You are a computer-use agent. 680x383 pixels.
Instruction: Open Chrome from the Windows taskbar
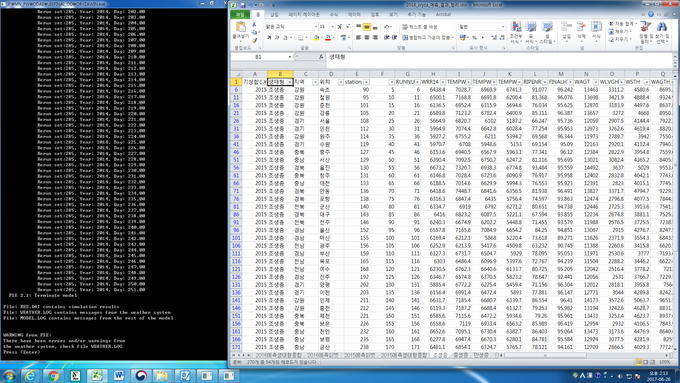point(53,376)
